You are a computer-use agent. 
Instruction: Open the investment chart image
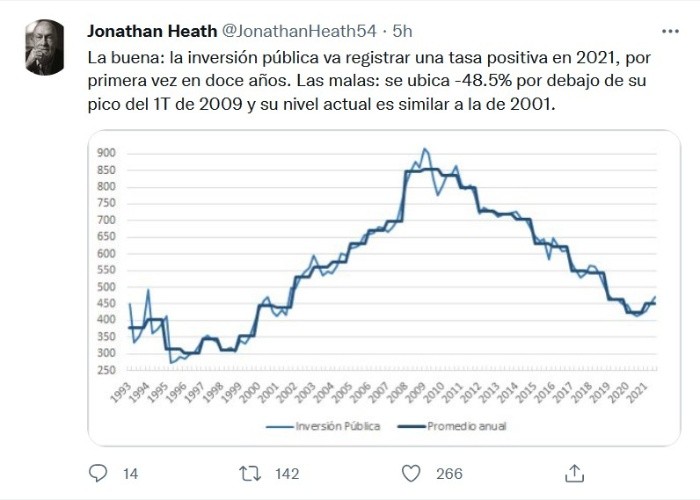tap(377, 290)
